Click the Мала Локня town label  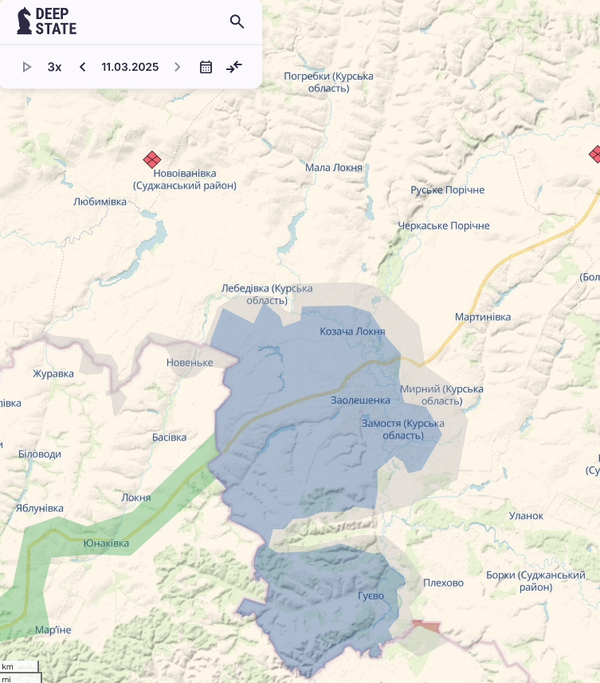[333, 168]
